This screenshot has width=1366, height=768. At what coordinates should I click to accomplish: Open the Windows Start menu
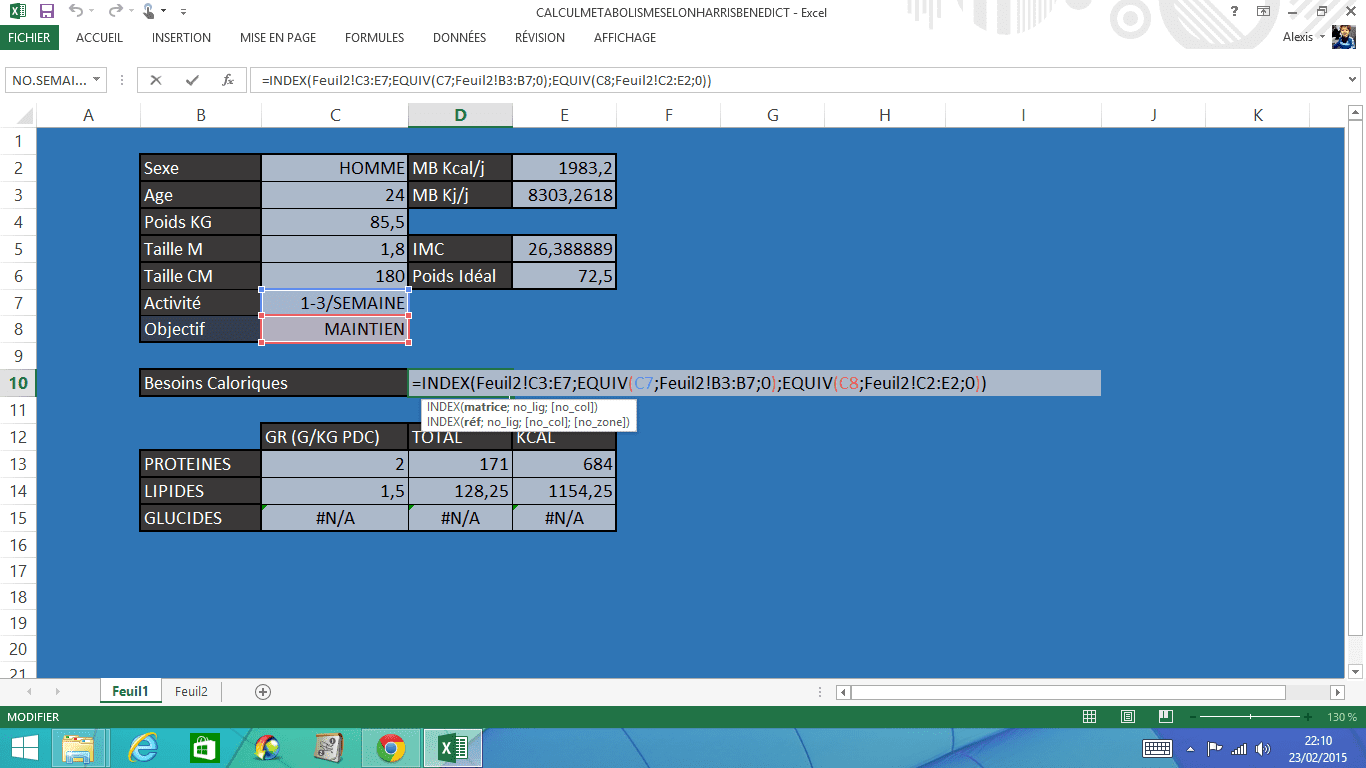click(x=24, y=748)
